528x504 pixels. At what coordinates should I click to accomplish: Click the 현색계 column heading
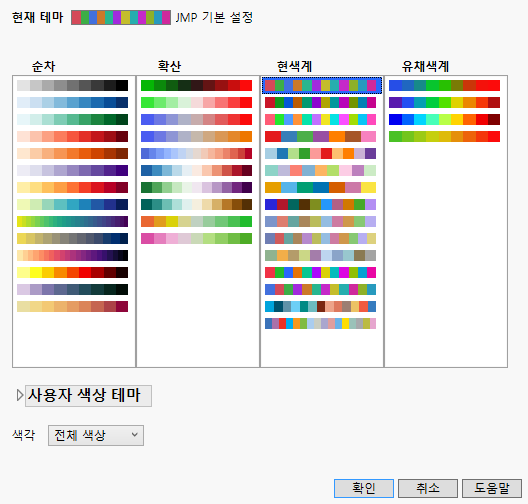[294, 66]
